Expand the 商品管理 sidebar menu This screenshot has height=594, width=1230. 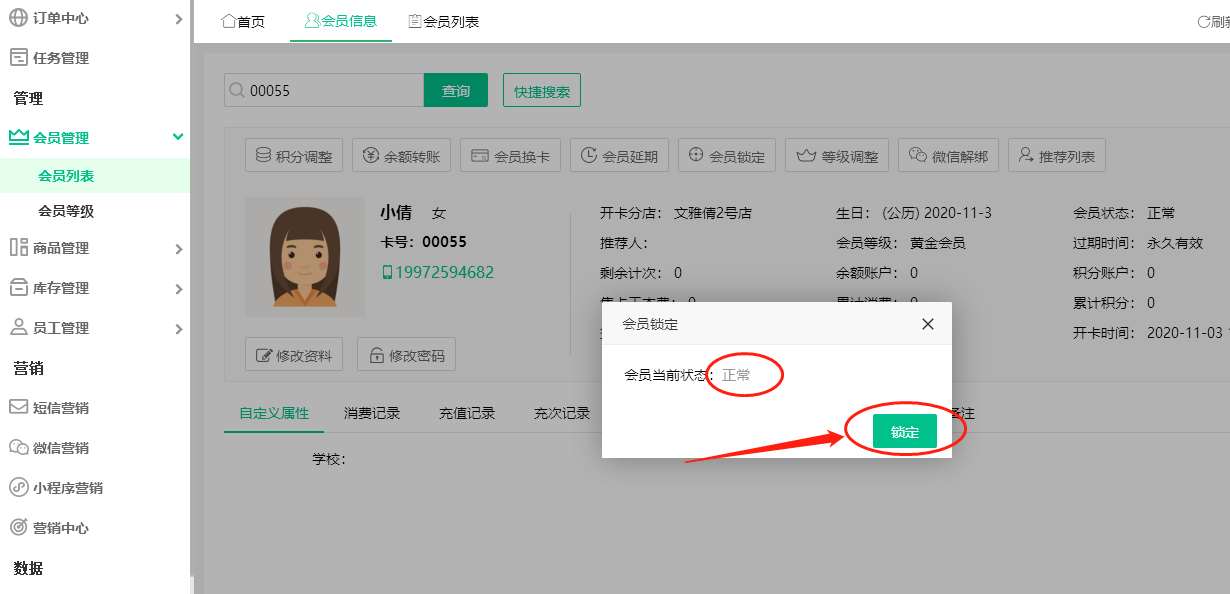(x=95, y=248)
